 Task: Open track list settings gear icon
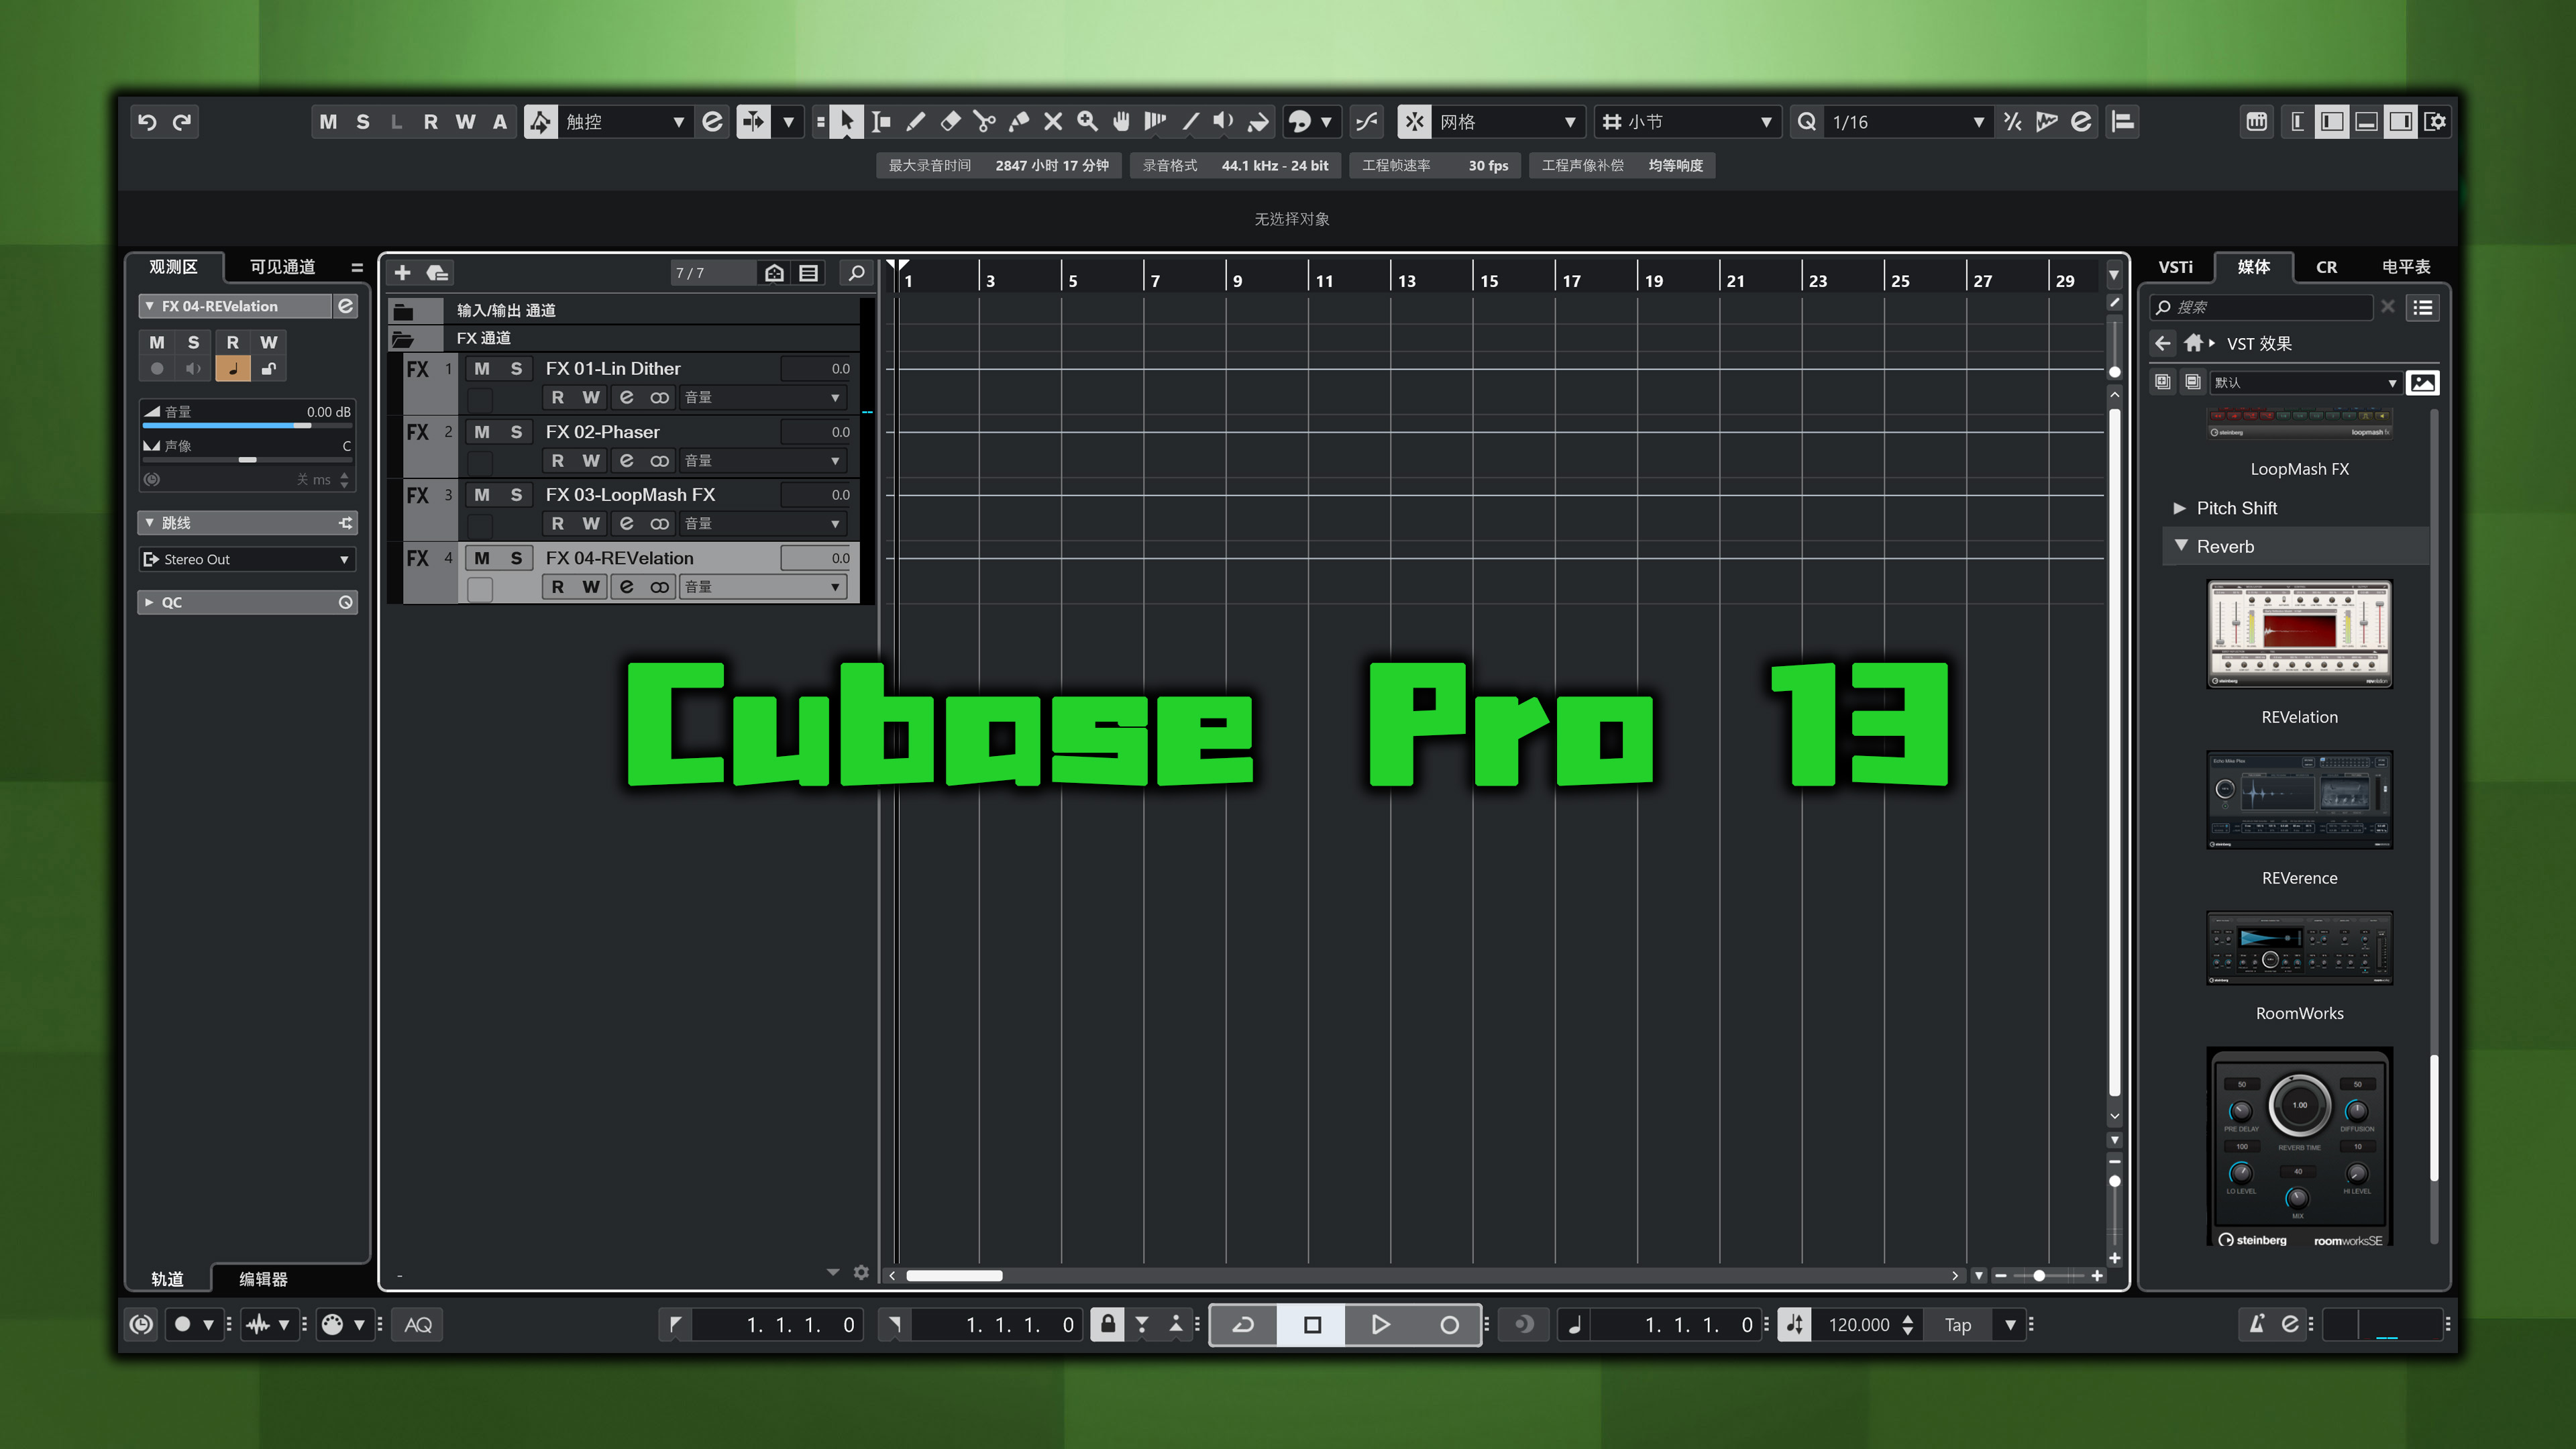point(861,1272)
